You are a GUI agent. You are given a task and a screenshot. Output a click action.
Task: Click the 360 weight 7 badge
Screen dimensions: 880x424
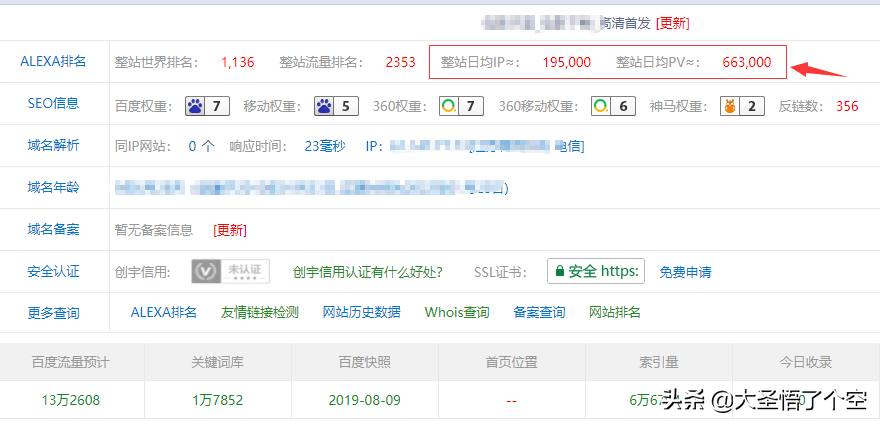point(461,106)
